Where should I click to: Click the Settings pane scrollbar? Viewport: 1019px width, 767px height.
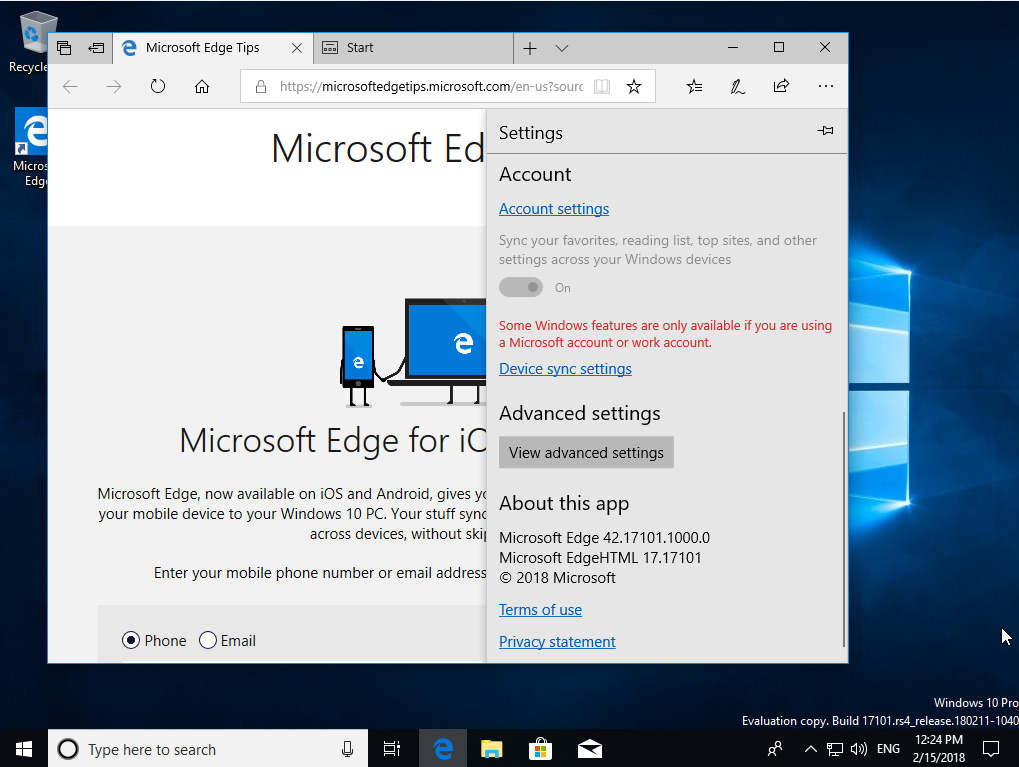point(844,528)
